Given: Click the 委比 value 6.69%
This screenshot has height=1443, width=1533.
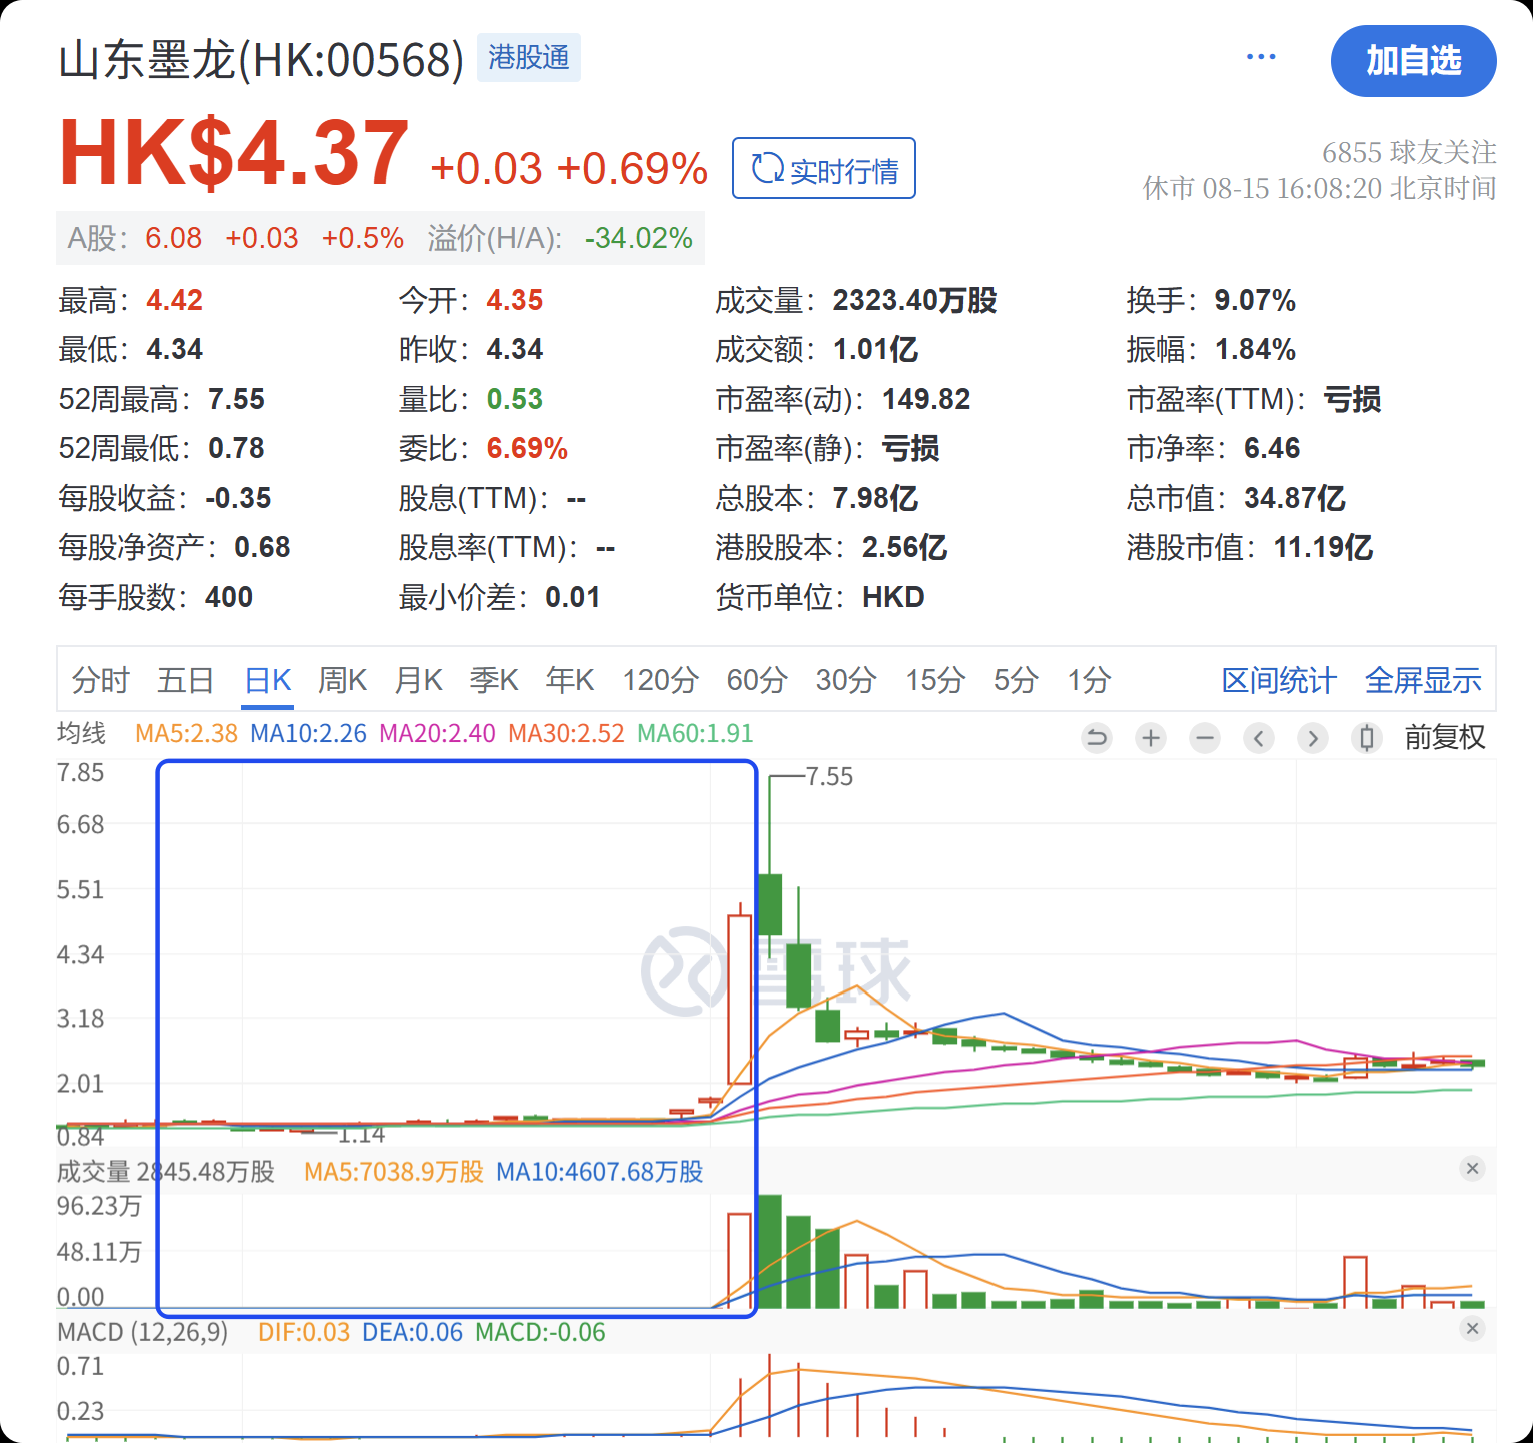Looking at the screenshot, I should tap(527, 448).
